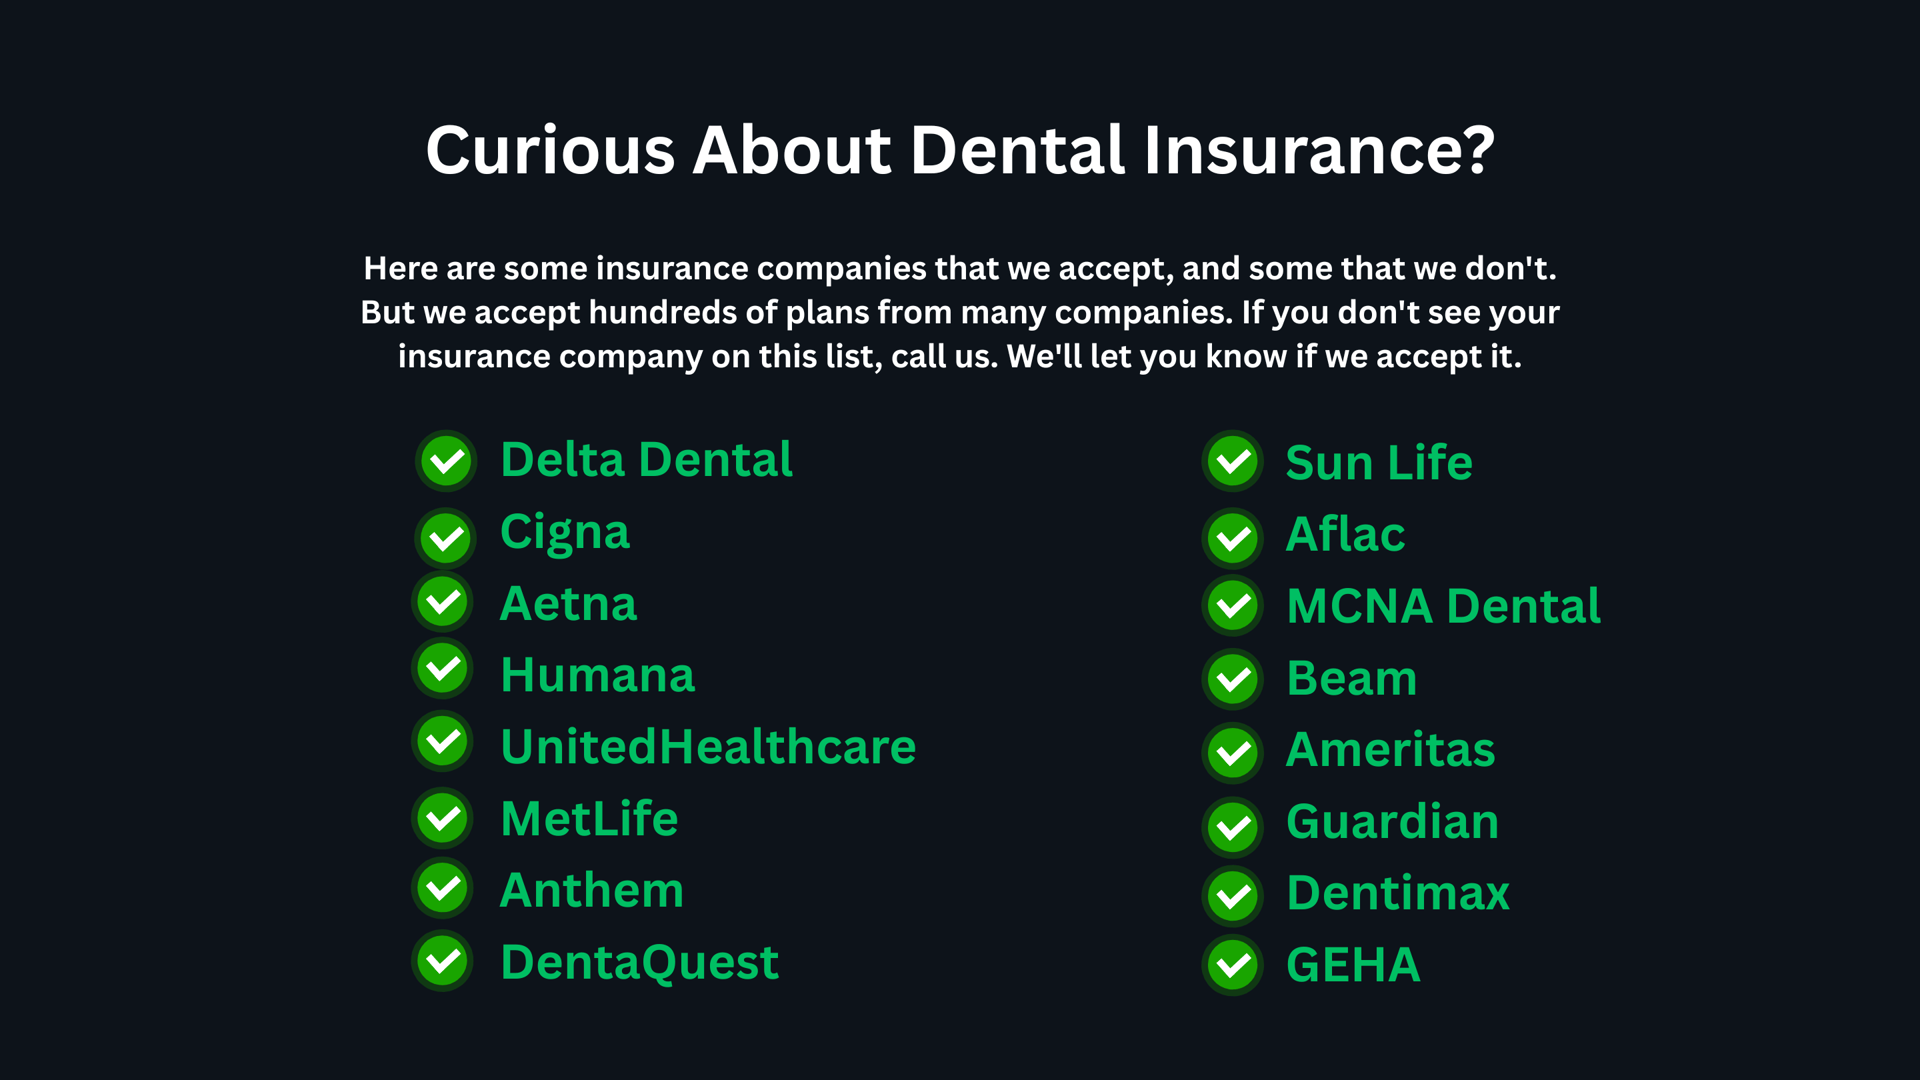Click the introductory paragraph about accepted plans
This screenshot has width=1920, height=1080.
point(960,312)
